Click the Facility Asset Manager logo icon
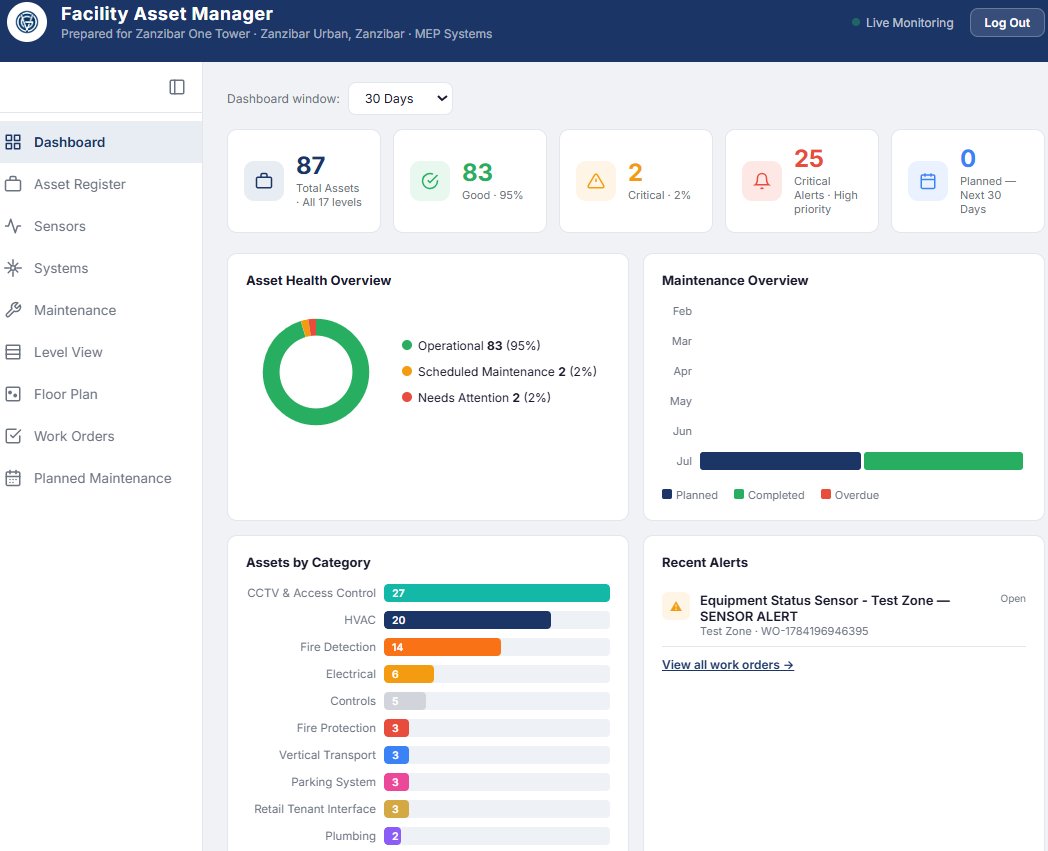 (x=27, y=22)
